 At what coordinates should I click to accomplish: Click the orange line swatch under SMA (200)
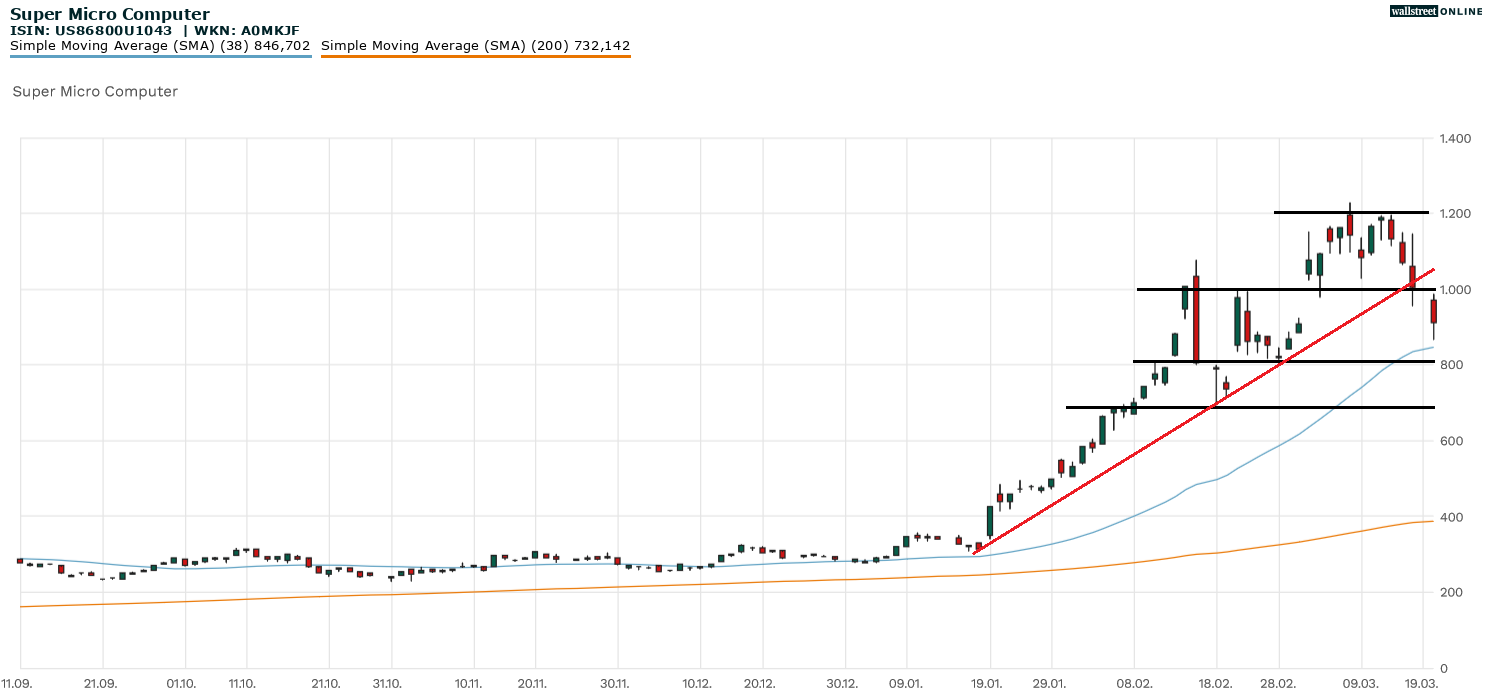[475, 56]
